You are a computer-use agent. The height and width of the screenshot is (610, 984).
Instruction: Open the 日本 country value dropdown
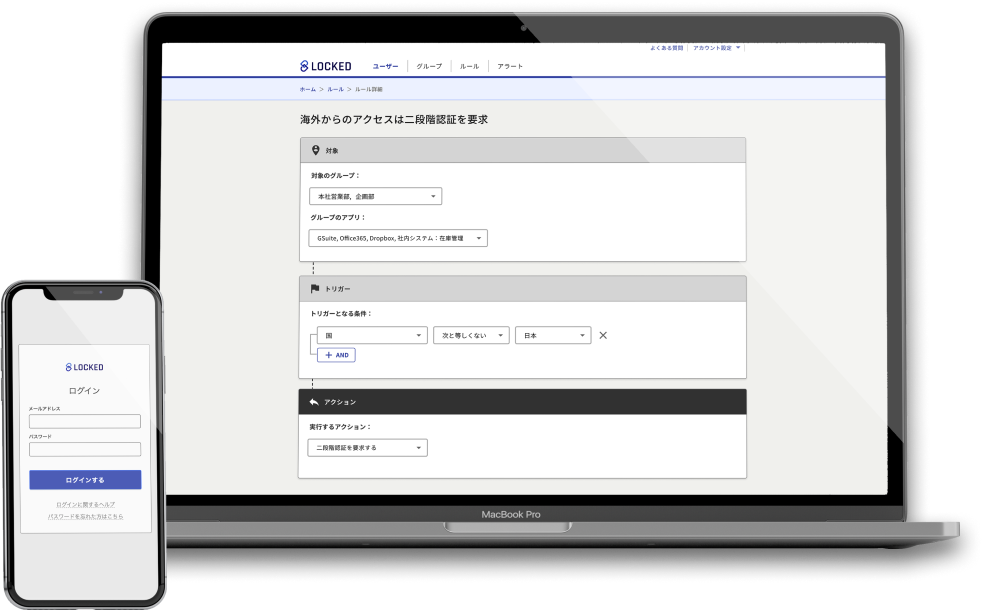tap(553, 336)
